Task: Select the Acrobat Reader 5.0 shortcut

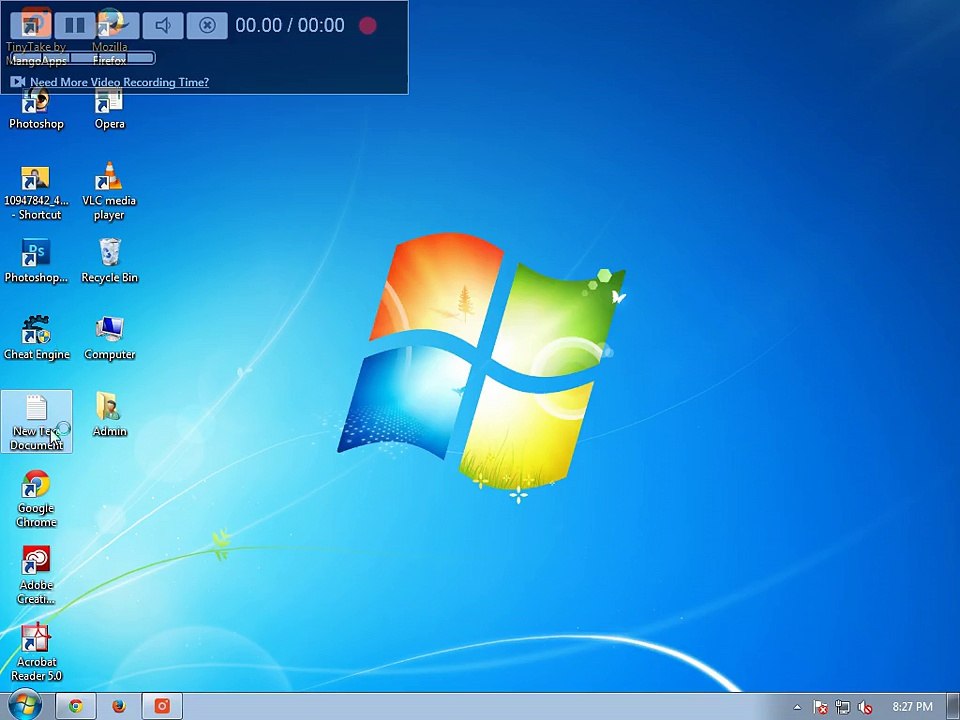Action: coord(36,653)
